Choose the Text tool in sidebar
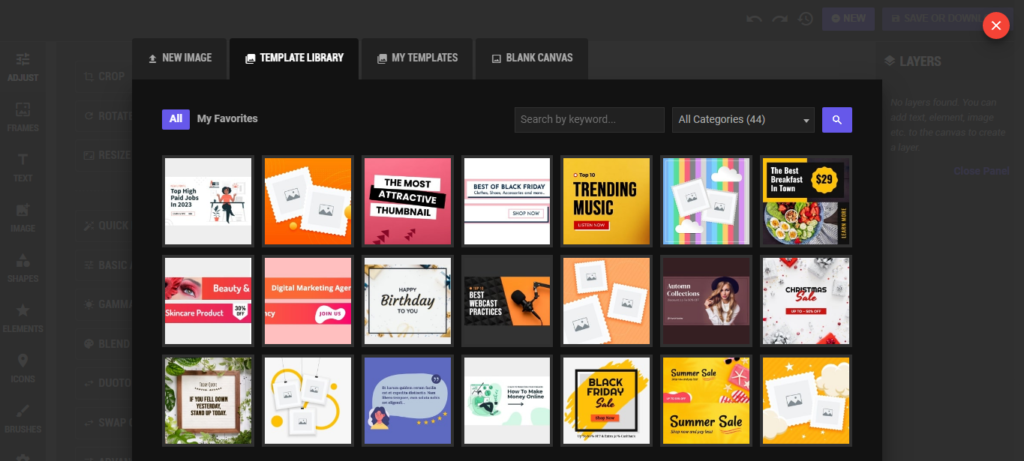1024x461 pixels. click(22, 167)
